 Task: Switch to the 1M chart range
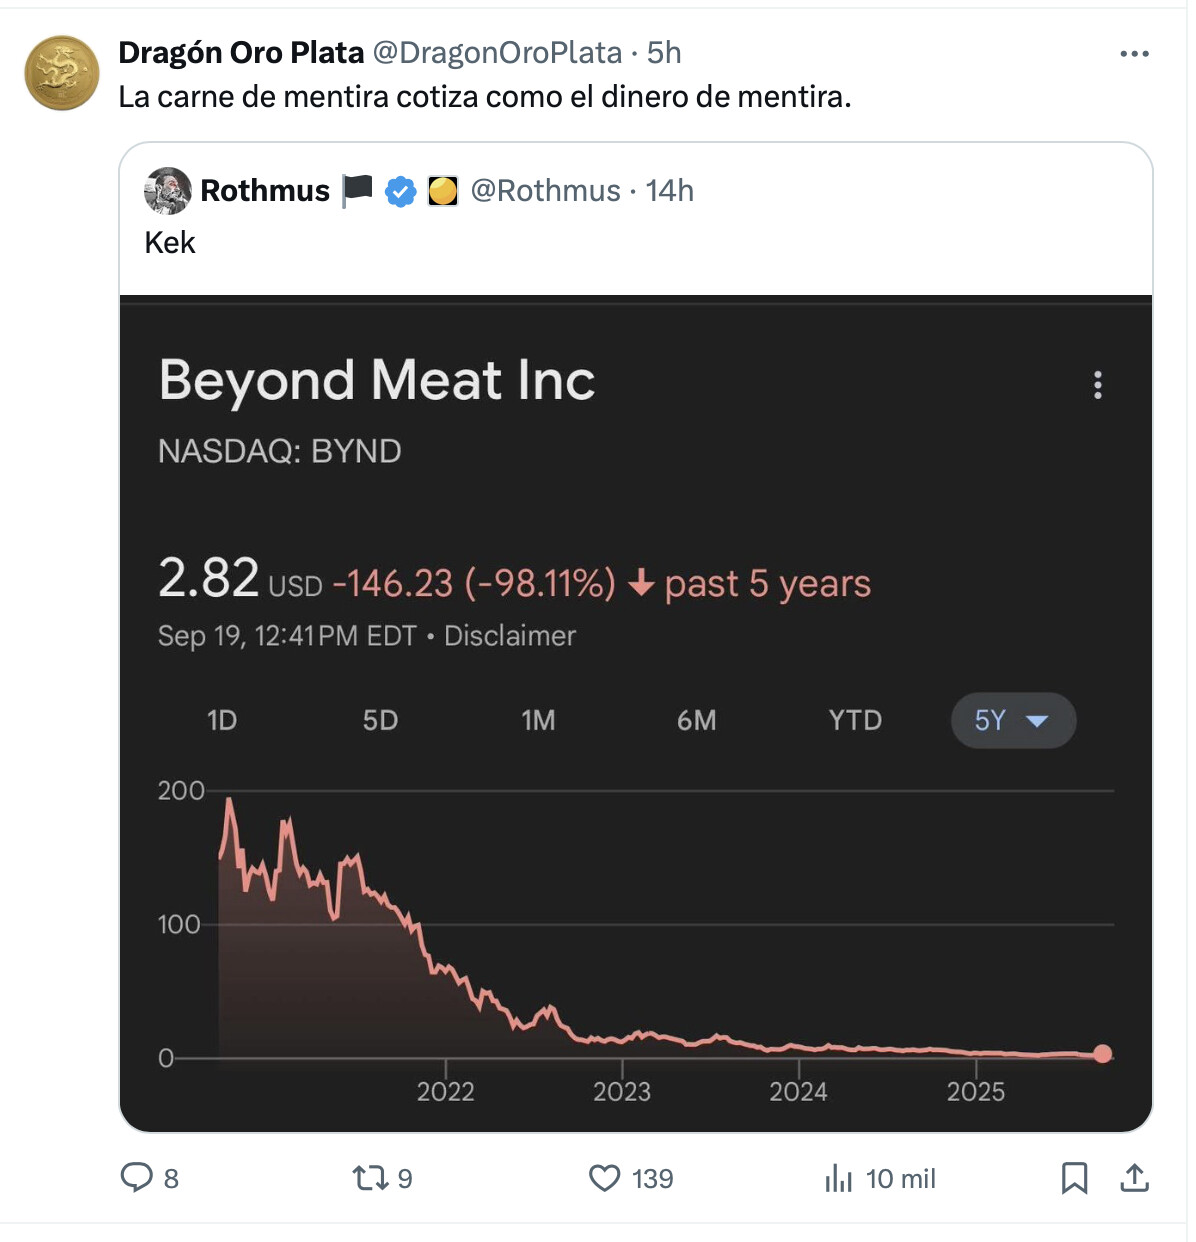click(x=538, y=720)
